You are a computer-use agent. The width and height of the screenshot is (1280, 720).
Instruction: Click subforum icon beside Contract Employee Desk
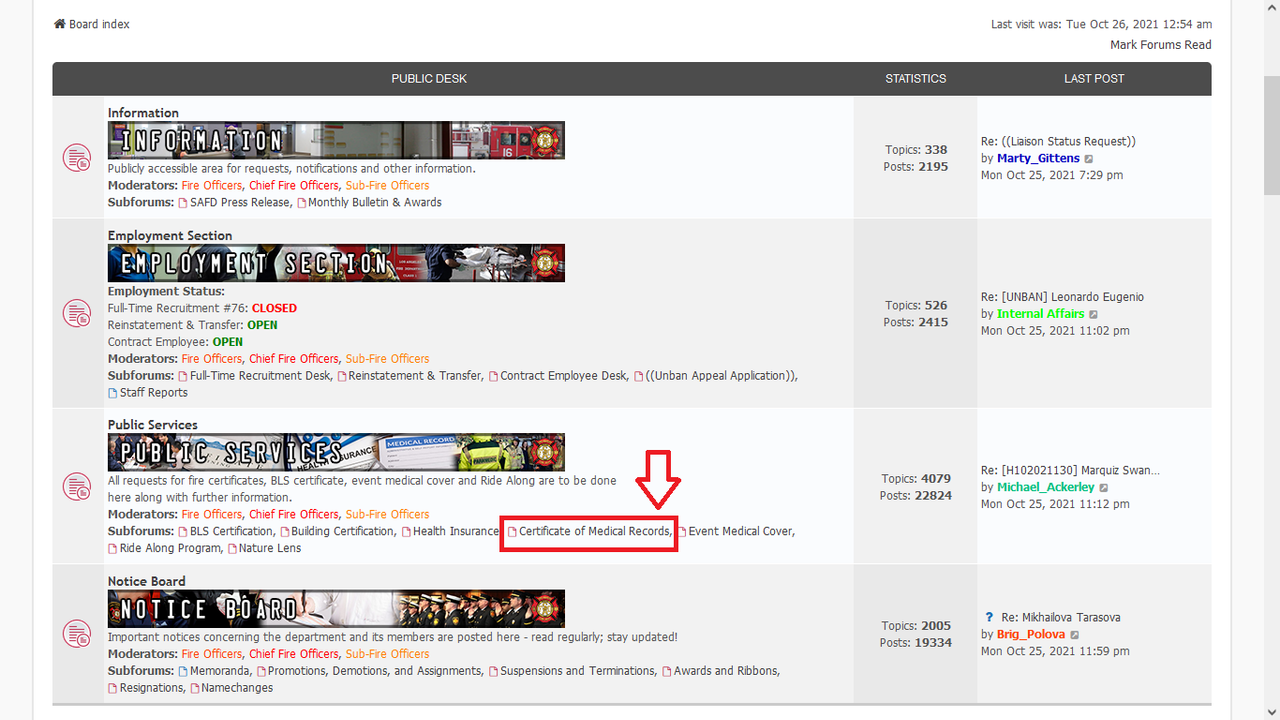coord(493,376)
